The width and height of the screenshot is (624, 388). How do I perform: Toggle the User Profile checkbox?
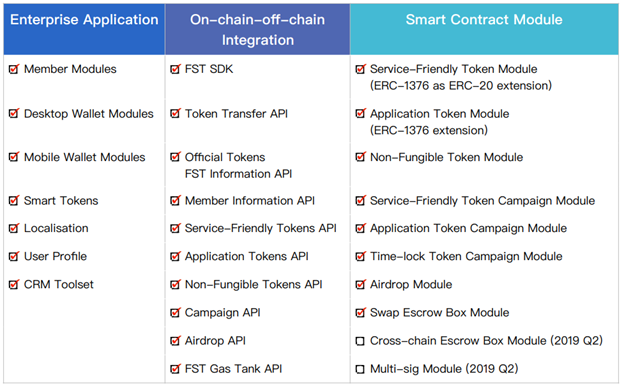click(x=14, y=257)
